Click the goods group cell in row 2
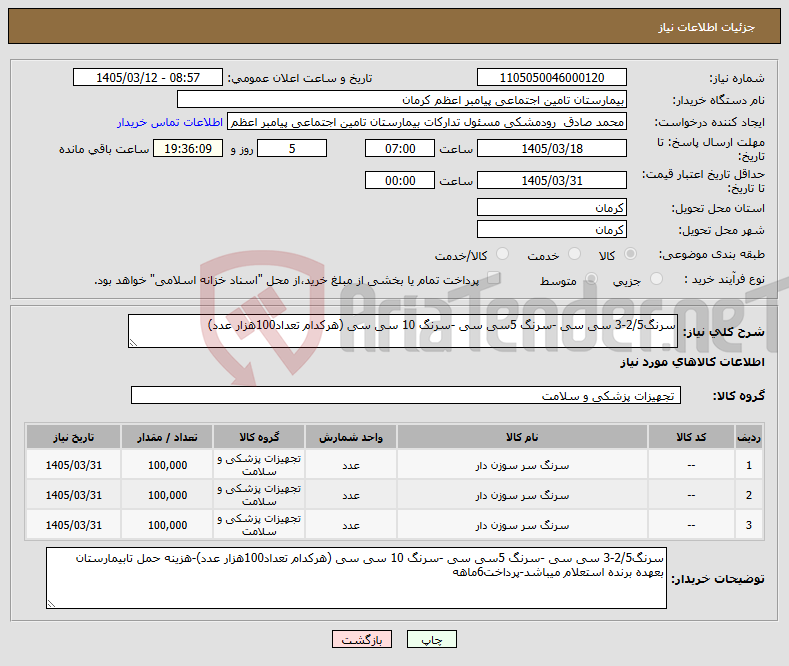The height and width of the screenshot is (666, 789). point(259,495)
